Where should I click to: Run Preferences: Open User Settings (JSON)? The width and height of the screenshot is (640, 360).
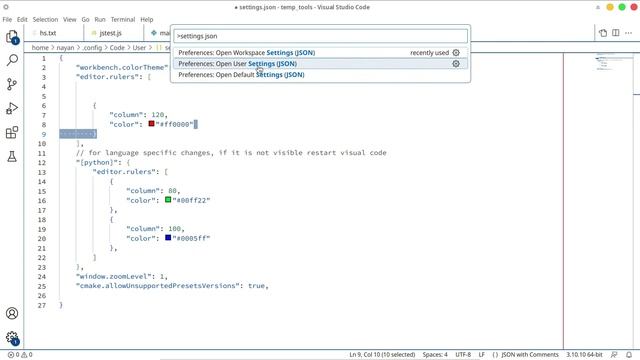click(x=320, y=64)
